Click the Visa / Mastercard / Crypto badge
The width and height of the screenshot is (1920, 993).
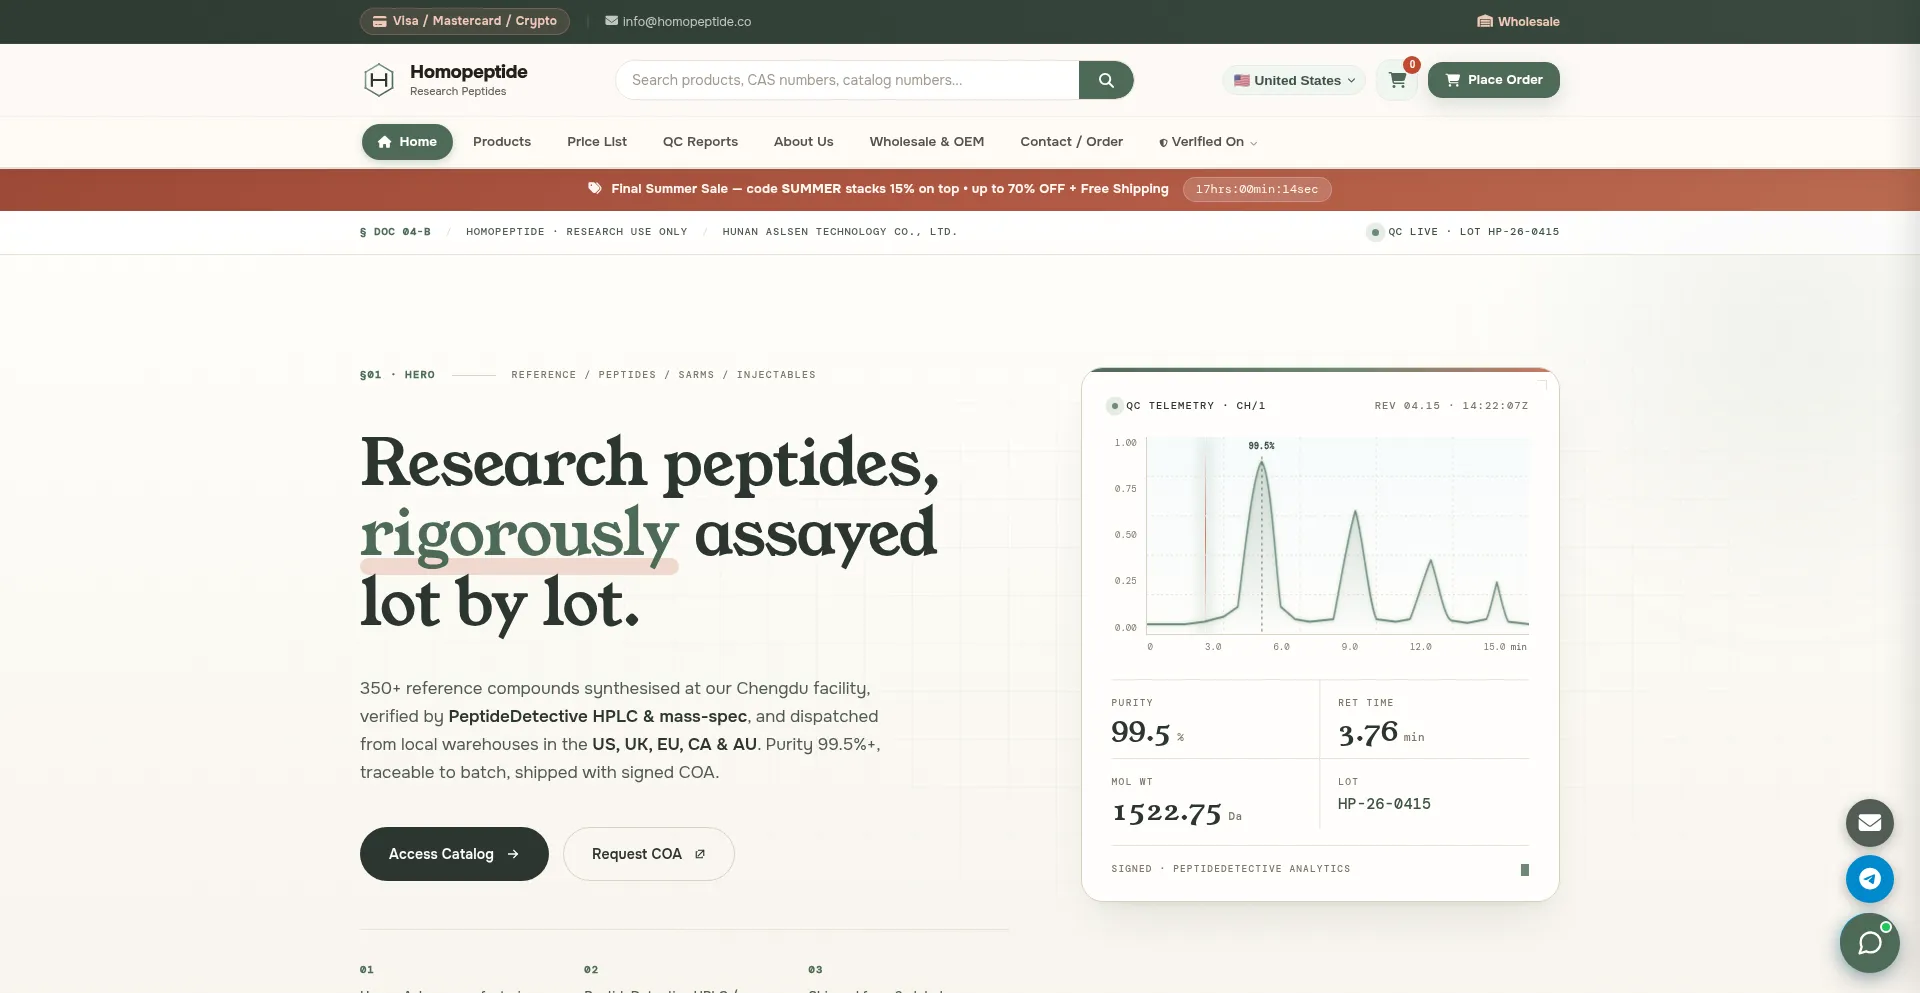465,21
